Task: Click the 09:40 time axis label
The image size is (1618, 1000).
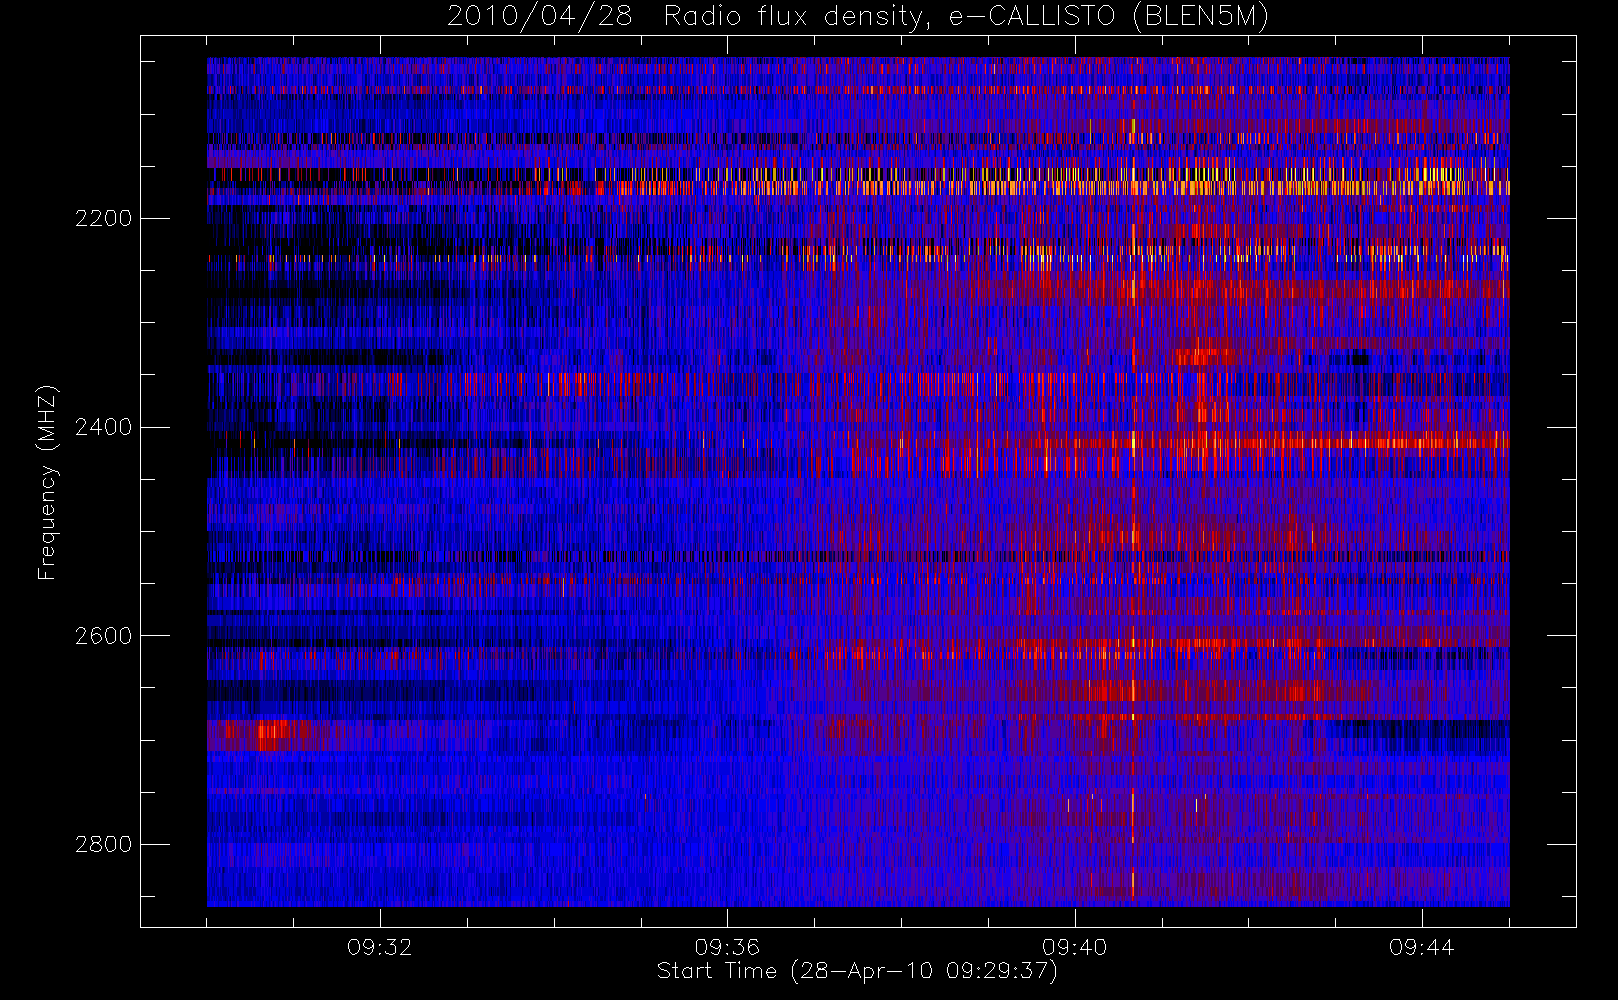Action: [1074, 947]
